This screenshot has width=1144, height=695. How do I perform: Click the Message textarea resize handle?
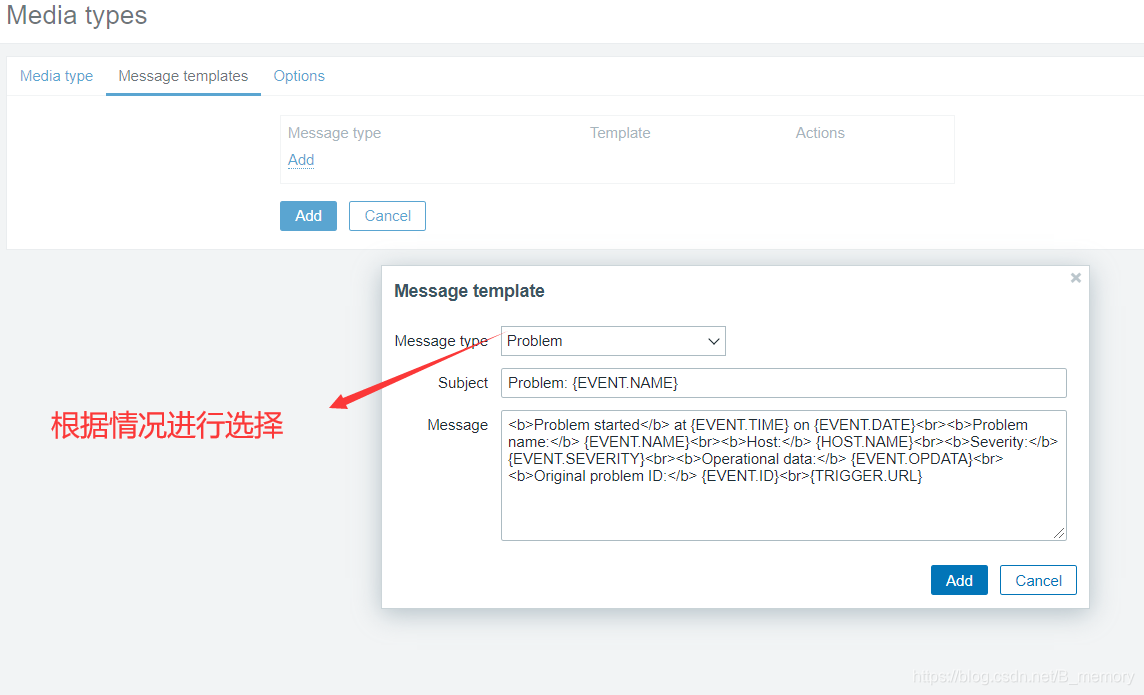[x=1059, y=533]
